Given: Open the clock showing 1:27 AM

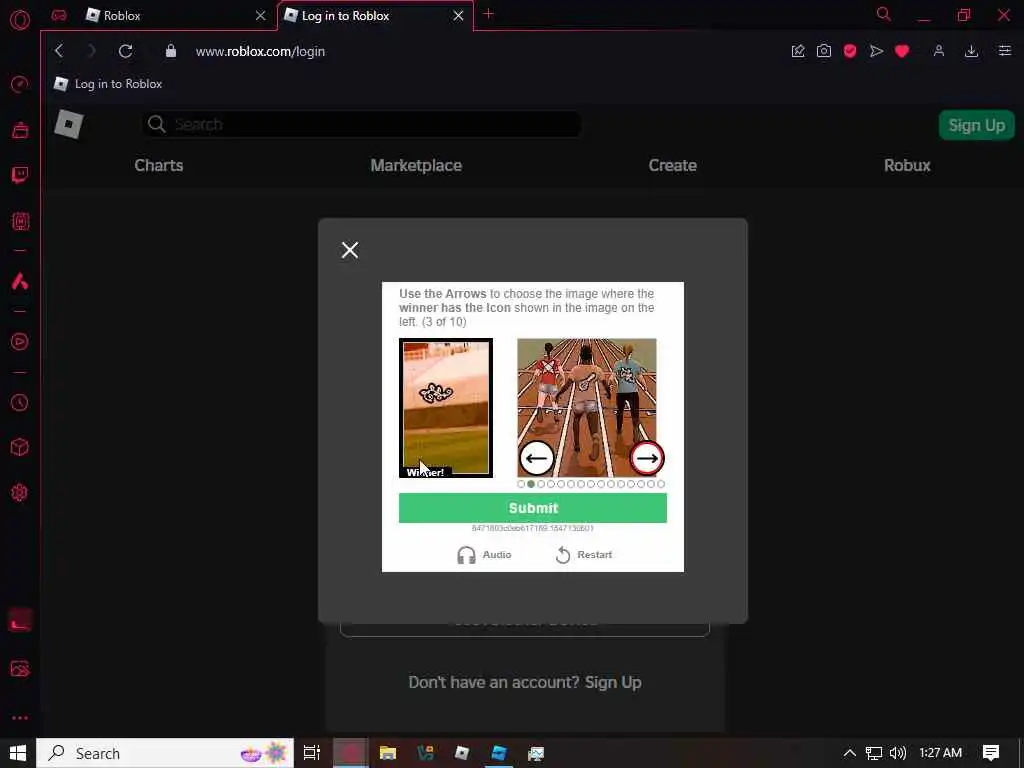Looking at the screenshot, I should (940, 753).
